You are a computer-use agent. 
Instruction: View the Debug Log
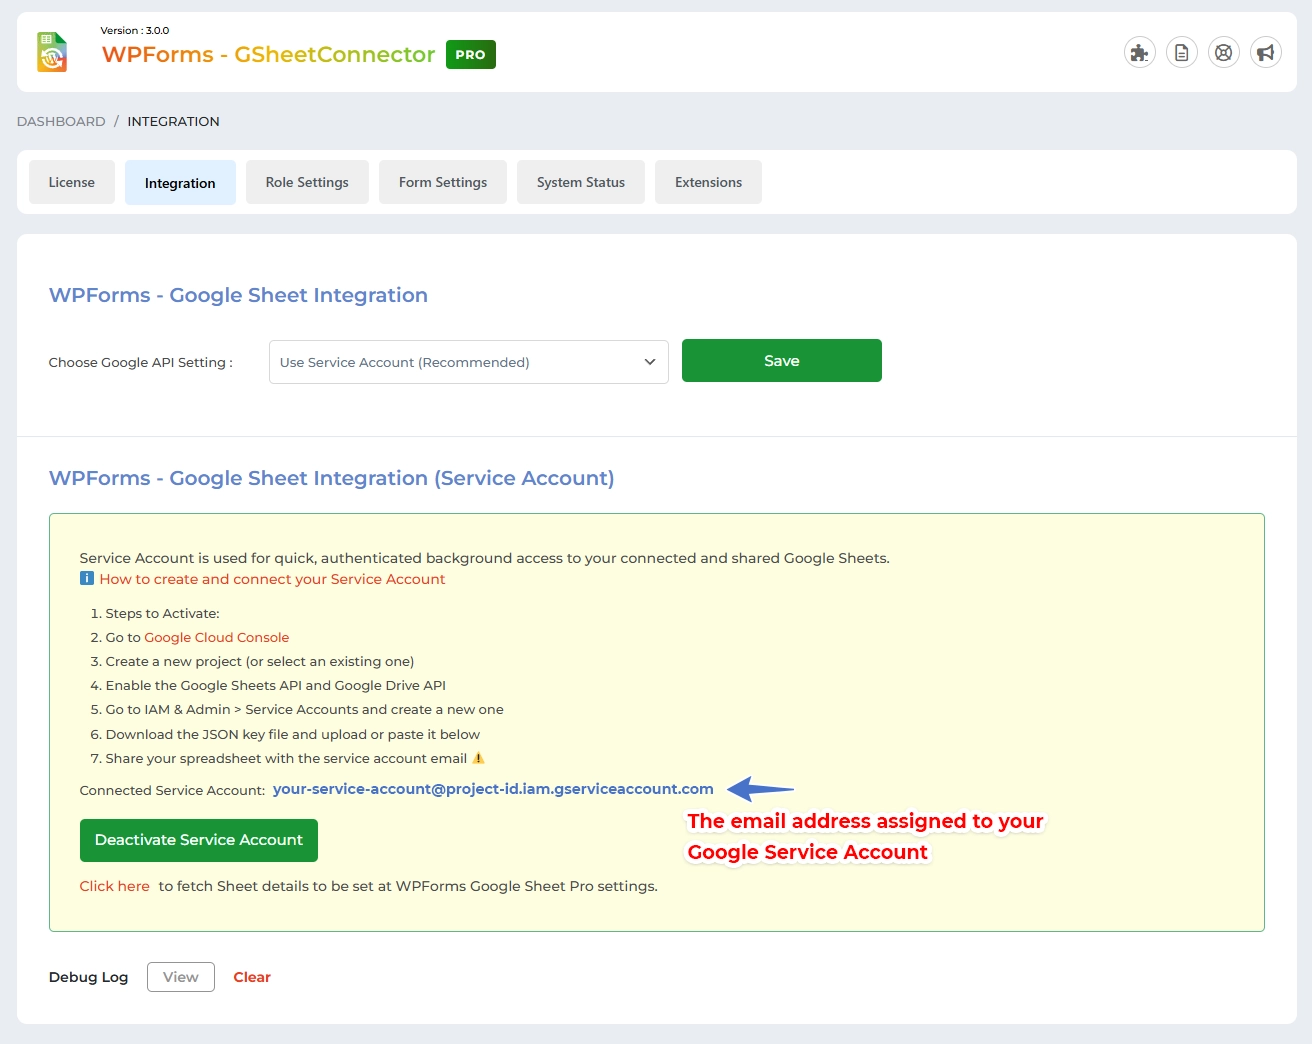tap(180, 977)
